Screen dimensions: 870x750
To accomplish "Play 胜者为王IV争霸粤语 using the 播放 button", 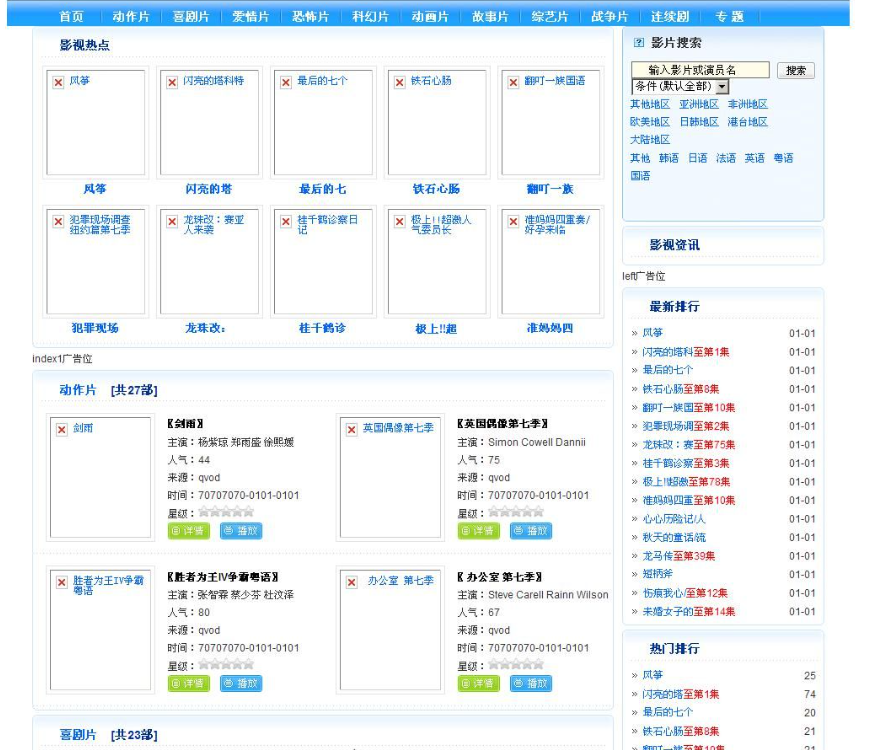I will click(241, 684).
